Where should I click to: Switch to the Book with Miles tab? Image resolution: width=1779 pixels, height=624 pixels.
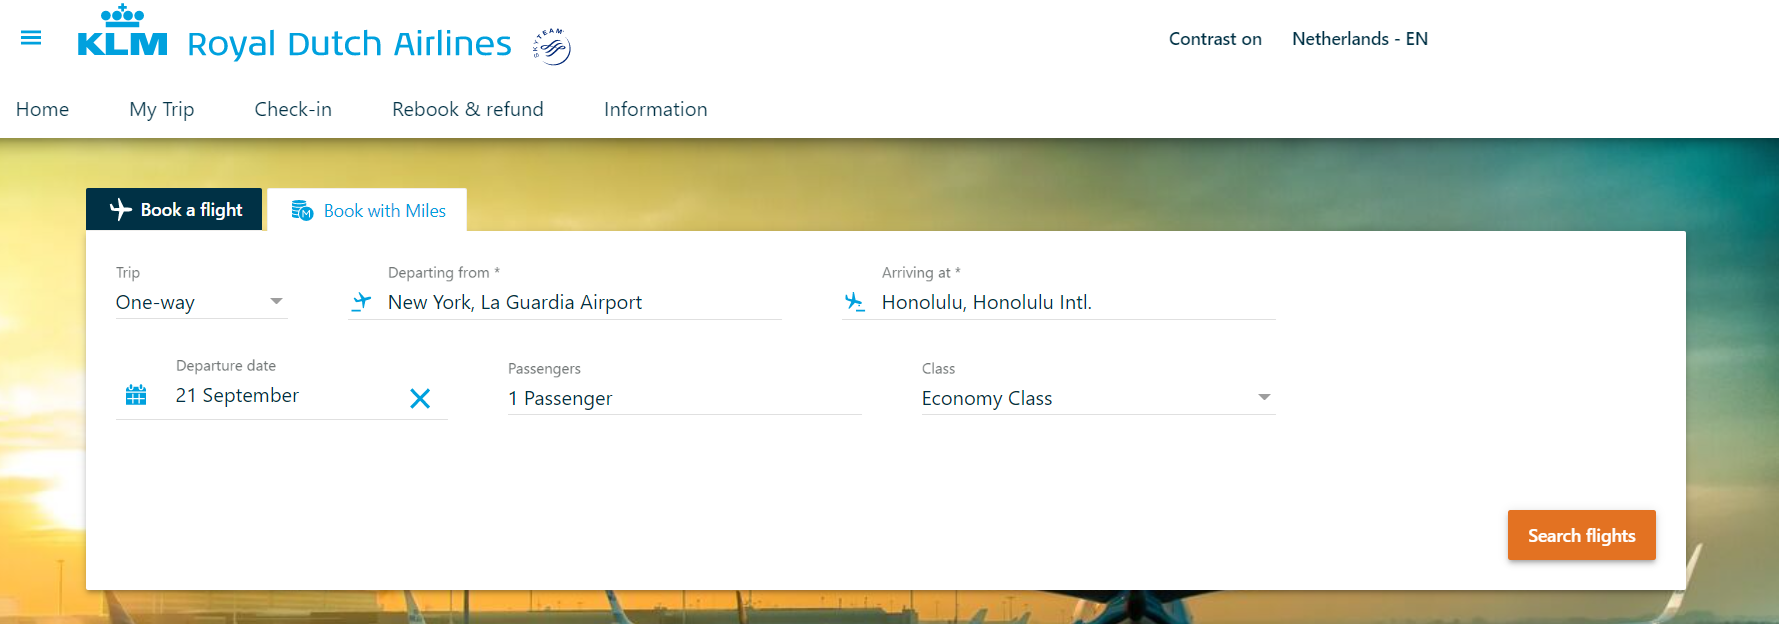(385, 210)
